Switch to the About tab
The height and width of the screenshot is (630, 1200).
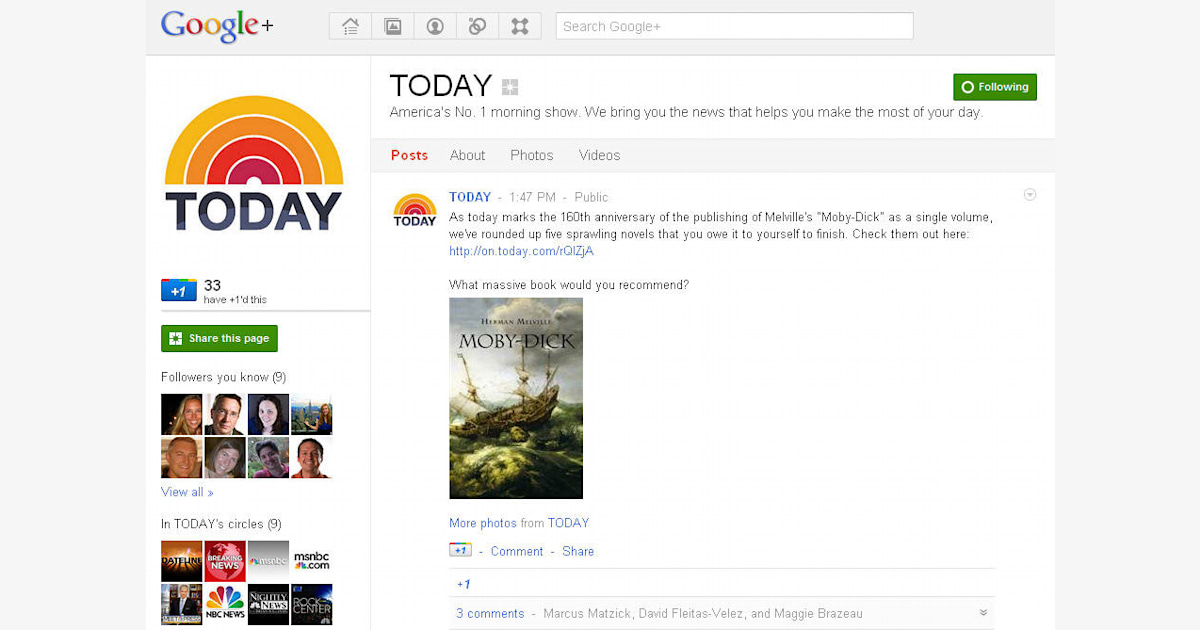[x=467, y=155]
